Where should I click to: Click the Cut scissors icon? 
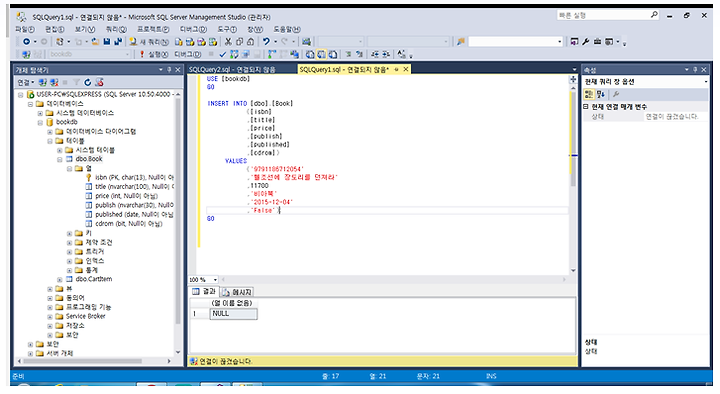228,42
